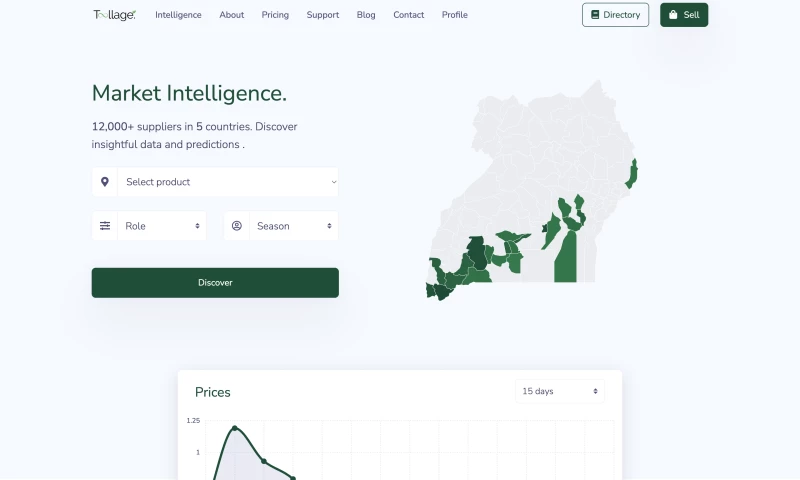The height and width of the screenshot is (480, 800).
Task: Open the Directory button
Action: [615, 15]
